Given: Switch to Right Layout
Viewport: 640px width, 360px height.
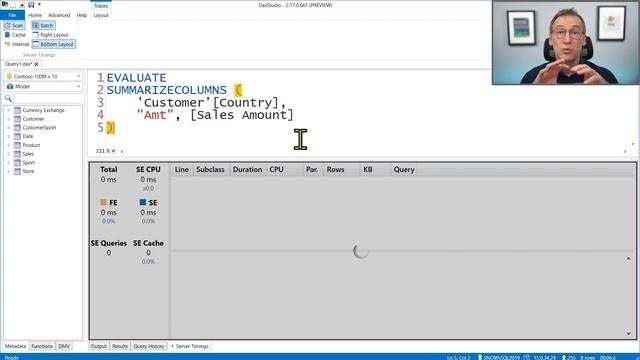Looking at the screenshot, I should point(51,35).
